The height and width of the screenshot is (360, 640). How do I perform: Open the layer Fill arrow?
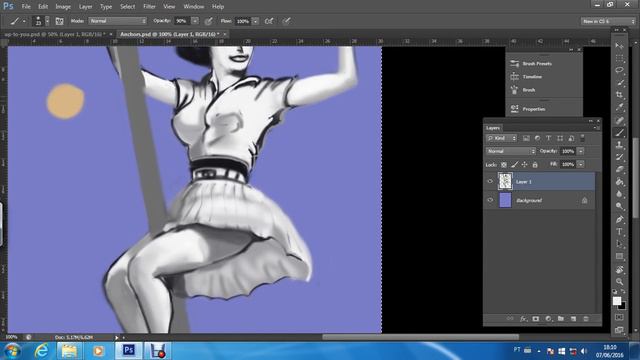pyautogui.click(x=580, y=164)
